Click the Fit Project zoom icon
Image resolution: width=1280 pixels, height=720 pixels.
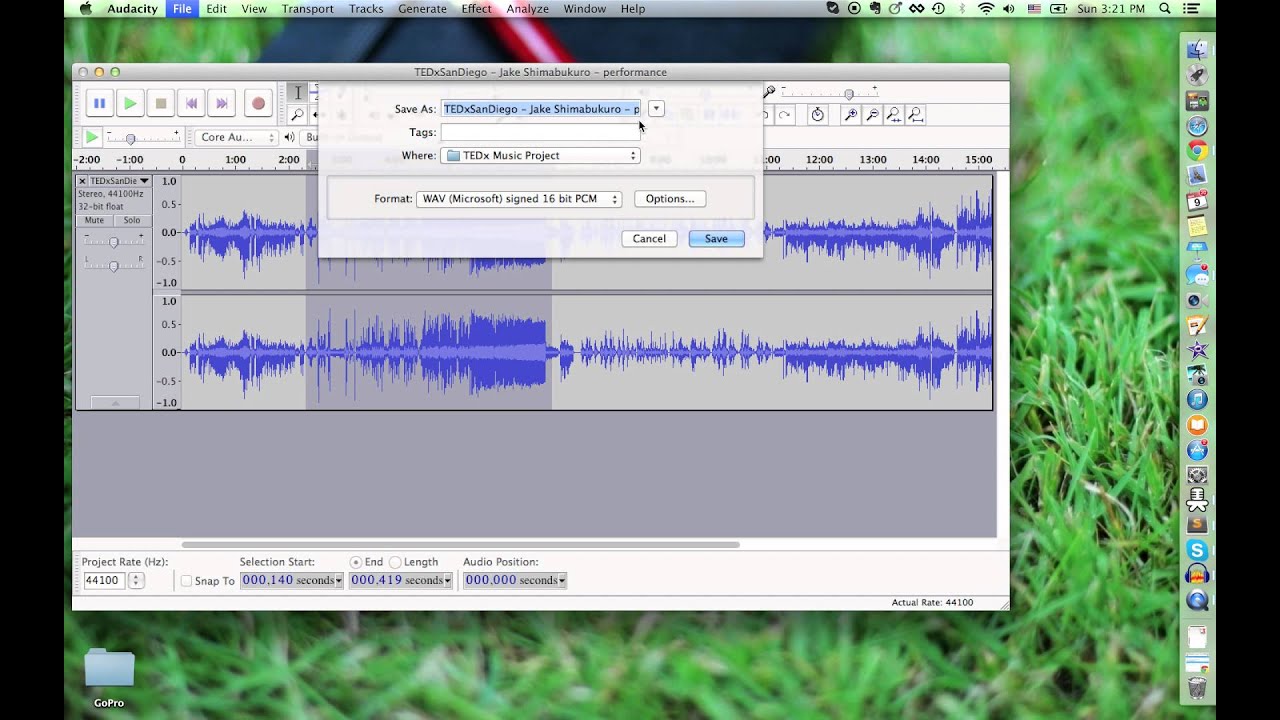pos(915,115)
